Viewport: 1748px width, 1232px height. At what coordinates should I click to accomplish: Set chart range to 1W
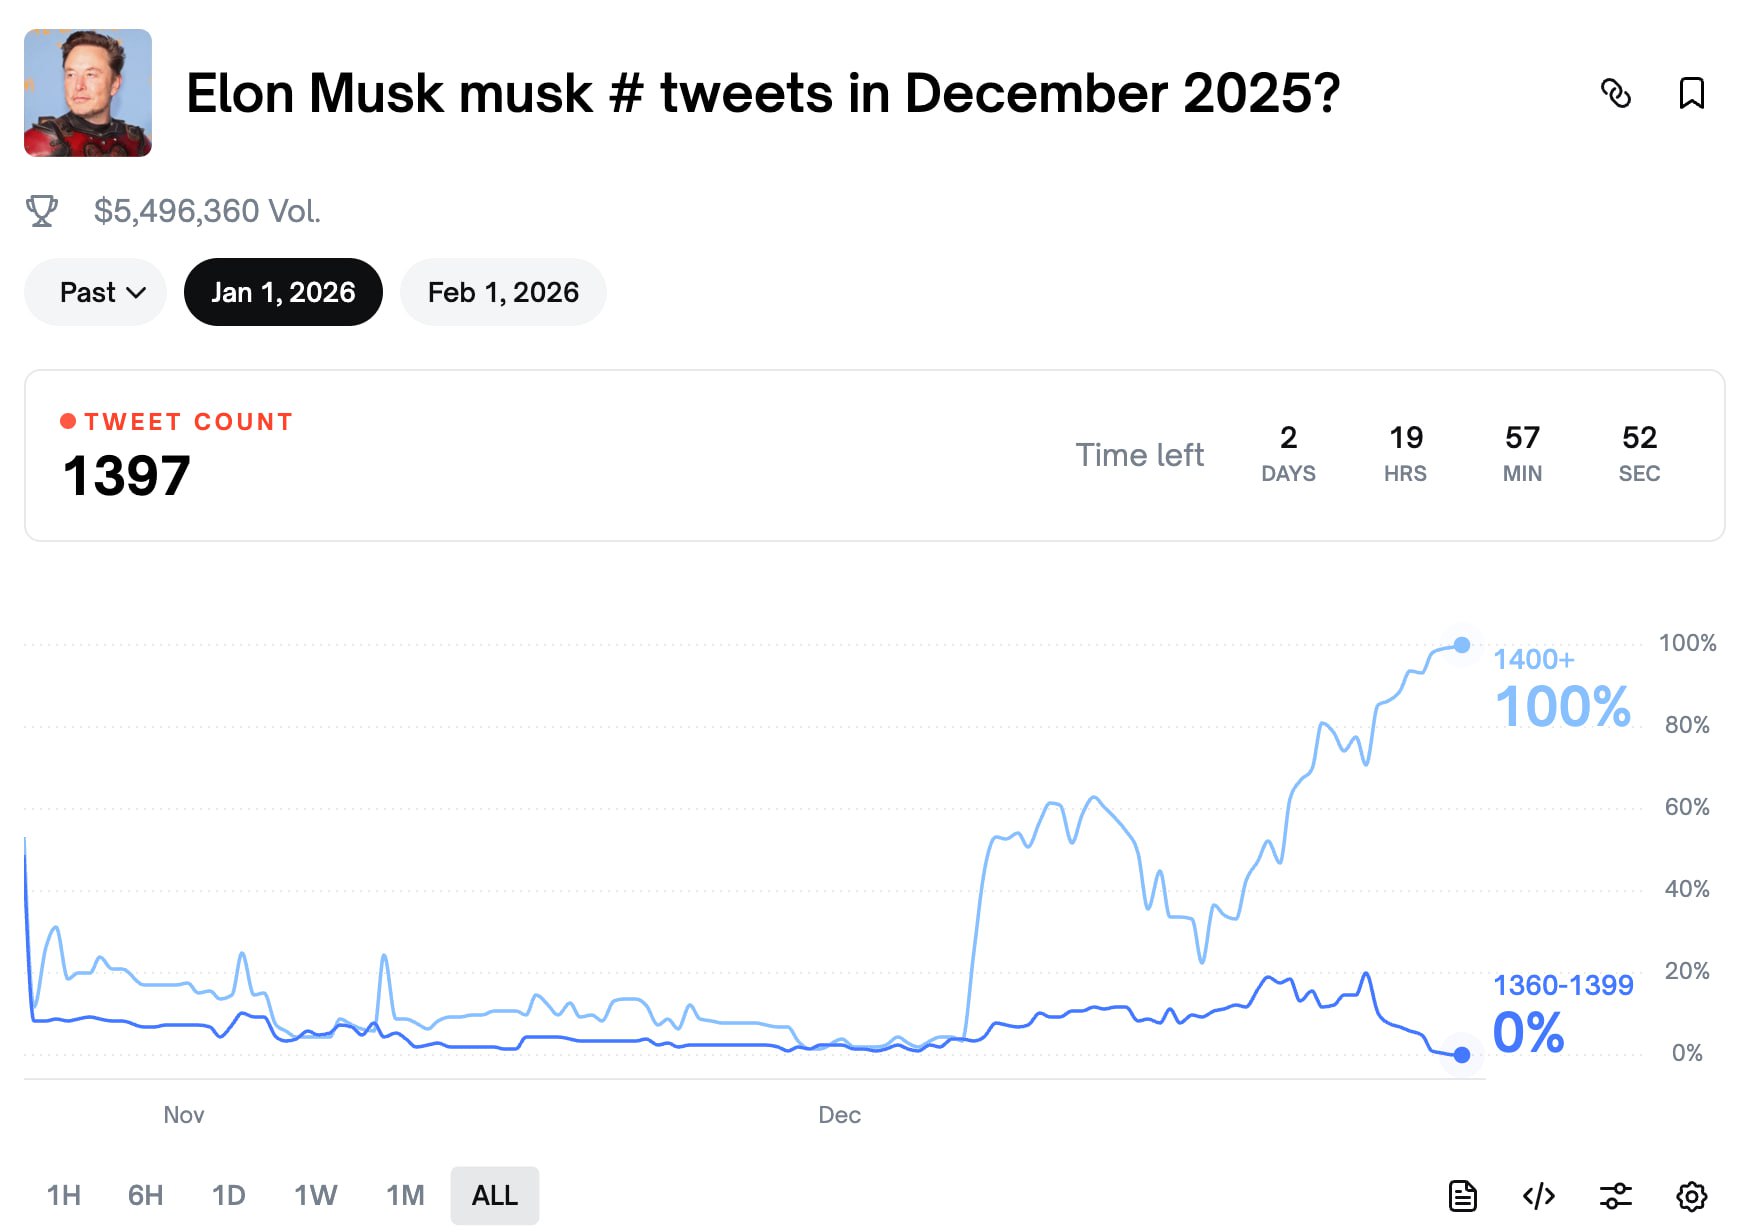pyautogui.click(x=315, y=1195)
